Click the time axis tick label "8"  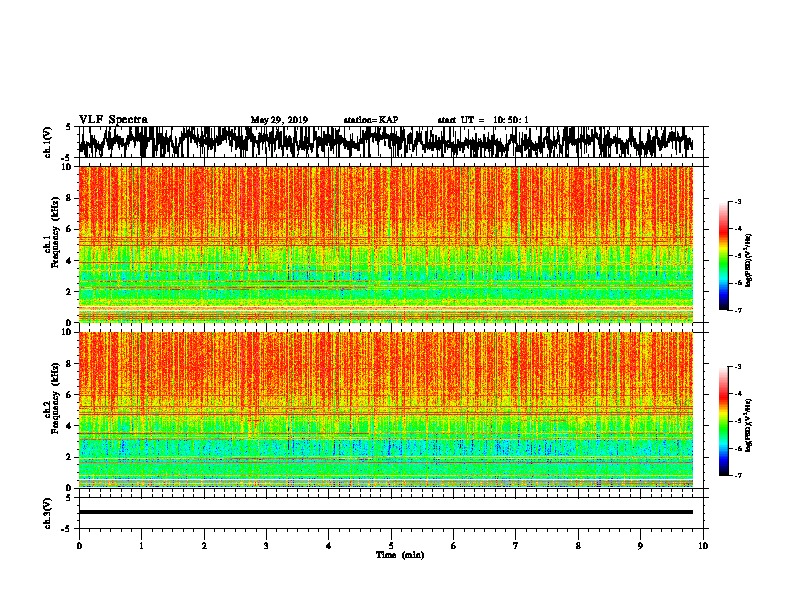[x=578, y=546]
